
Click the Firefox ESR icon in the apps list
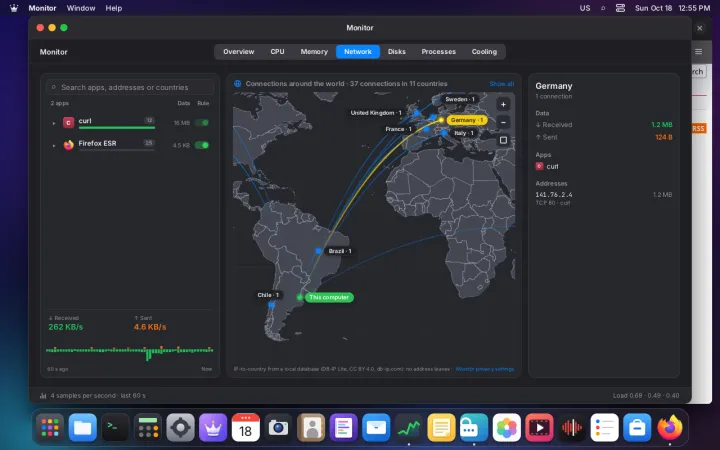click(68, 145)
